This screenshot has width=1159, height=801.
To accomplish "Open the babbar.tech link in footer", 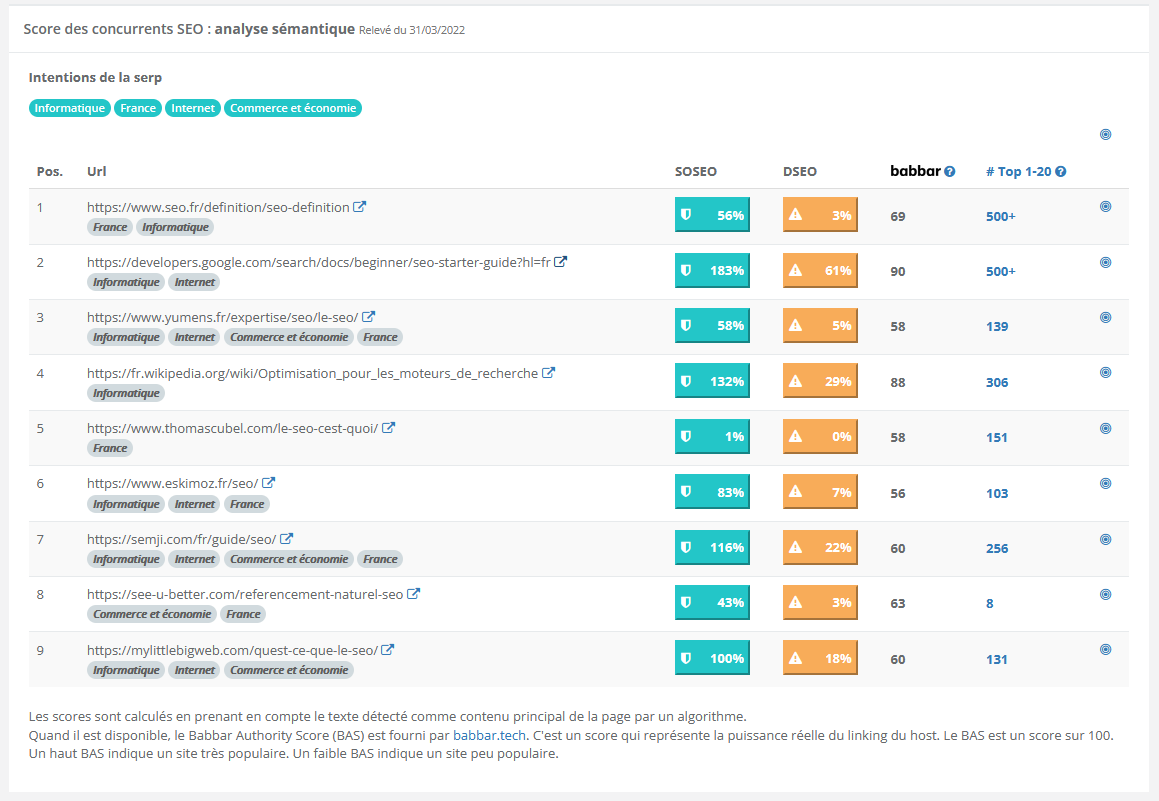I will point(489,735).
